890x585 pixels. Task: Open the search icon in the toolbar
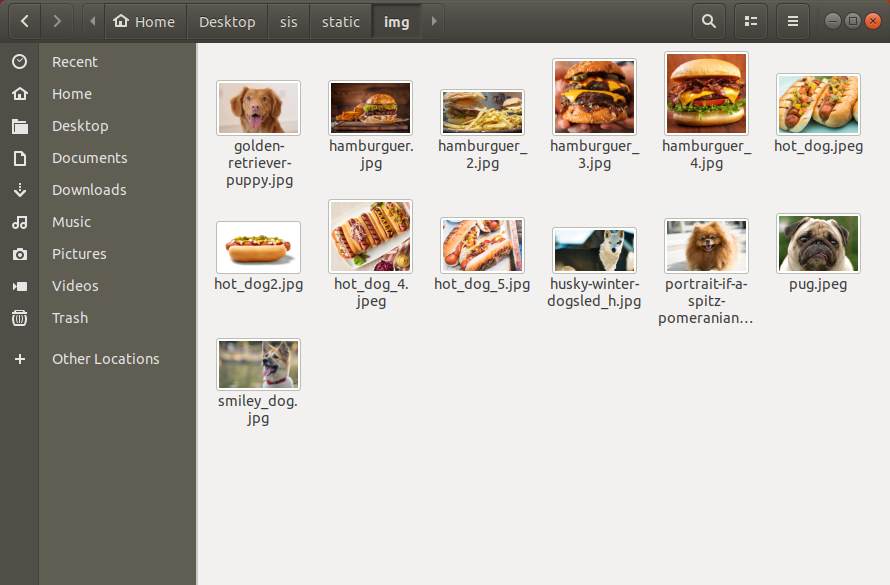point(706,20)
